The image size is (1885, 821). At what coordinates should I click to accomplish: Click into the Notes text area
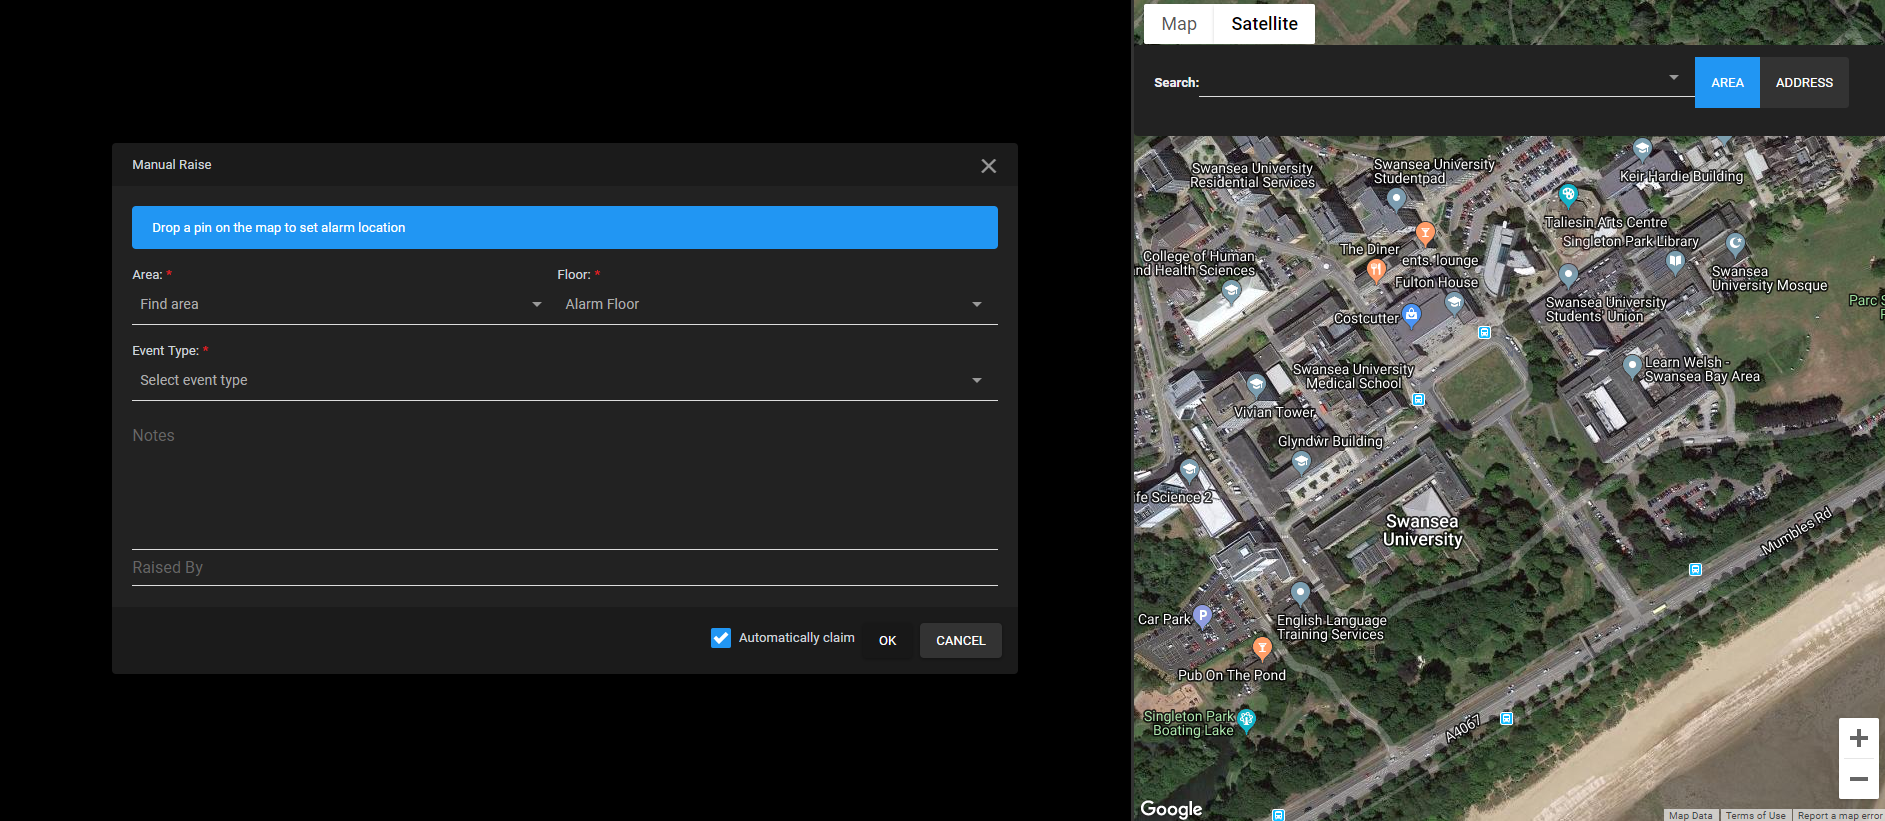pos(565,485)
